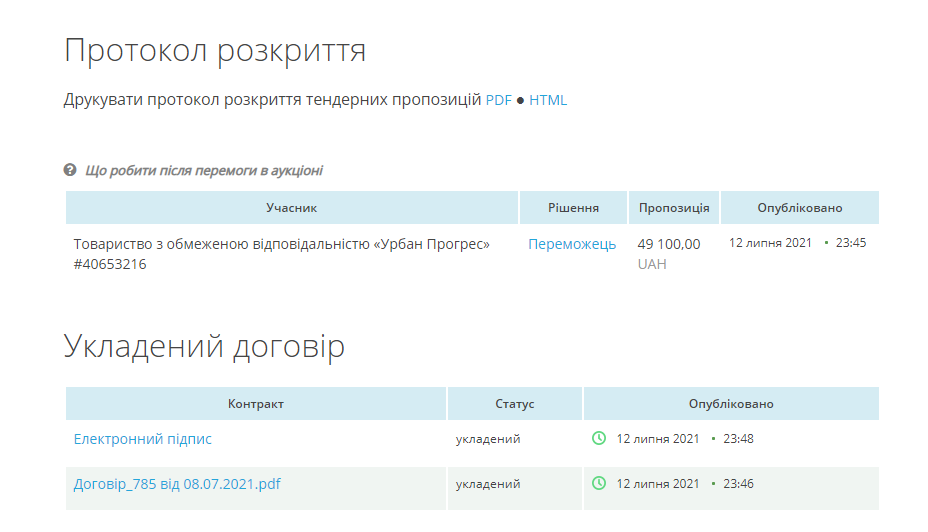928x532 pixels.
Task: Click the 'Статус' column header
Action: (515, 404)
